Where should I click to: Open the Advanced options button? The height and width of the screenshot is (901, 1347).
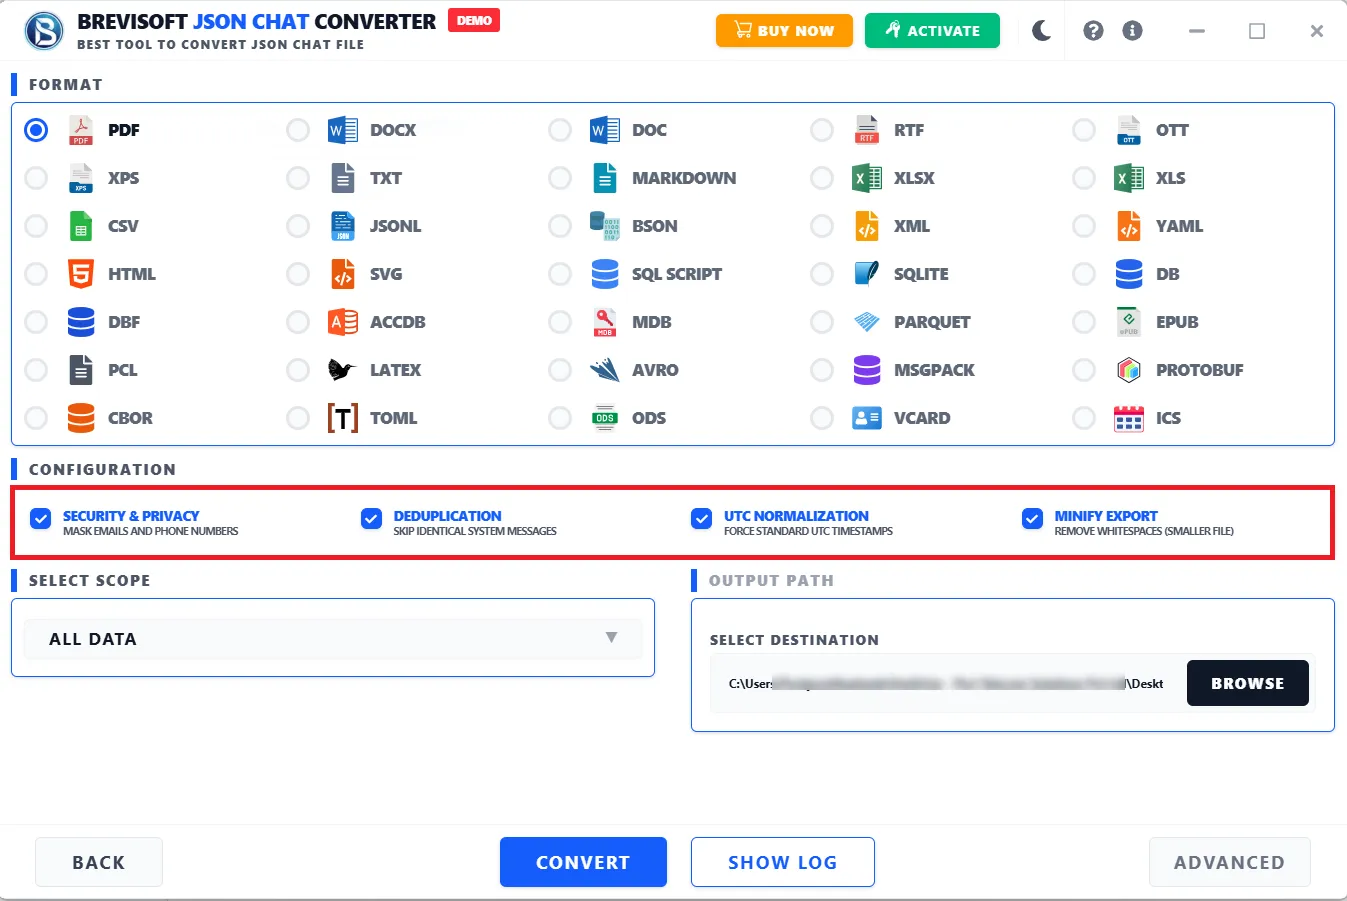coord(1229,862)
